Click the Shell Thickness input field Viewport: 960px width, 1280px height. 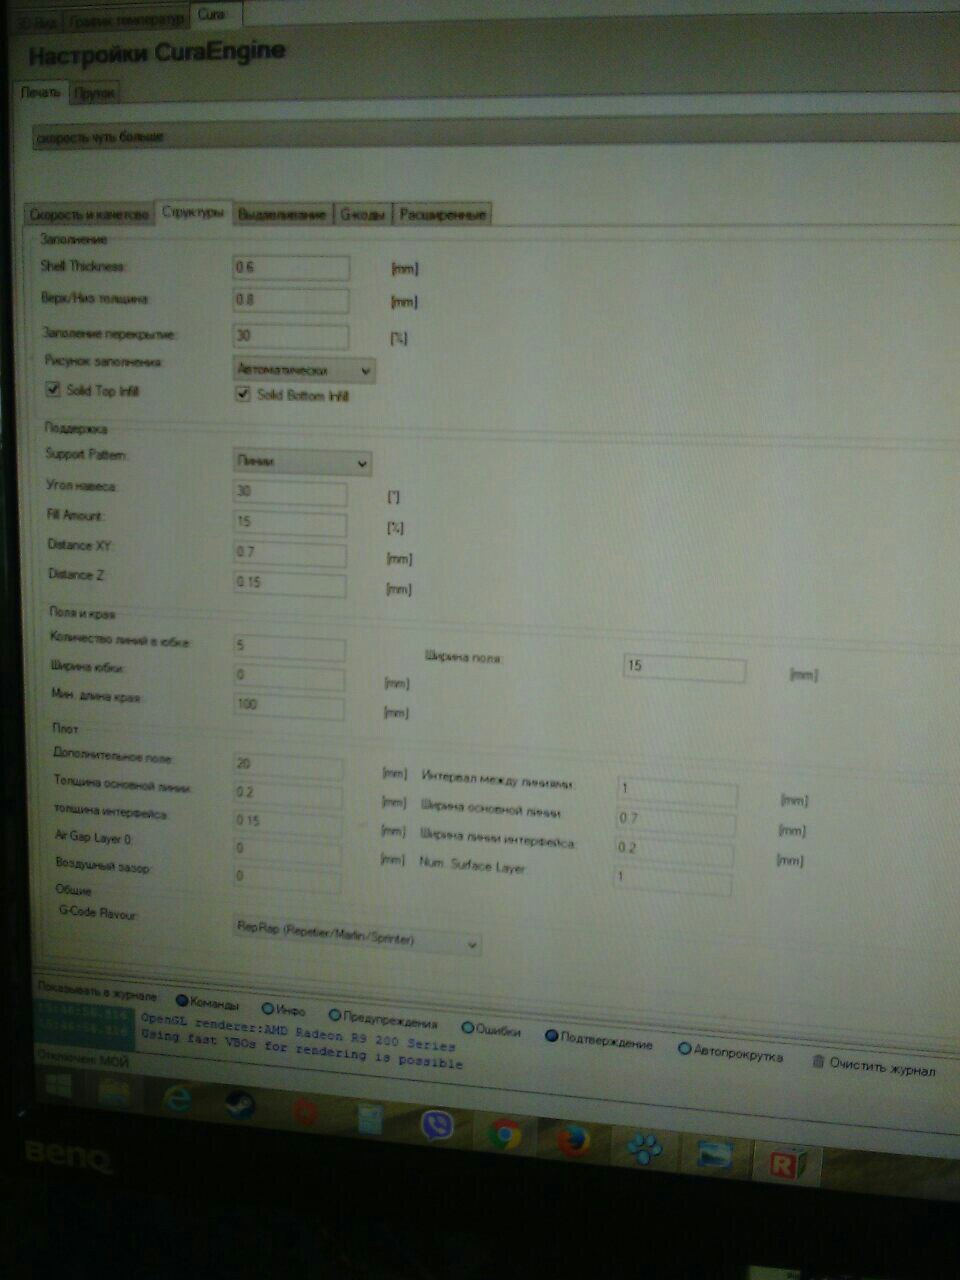coord(291,267)
